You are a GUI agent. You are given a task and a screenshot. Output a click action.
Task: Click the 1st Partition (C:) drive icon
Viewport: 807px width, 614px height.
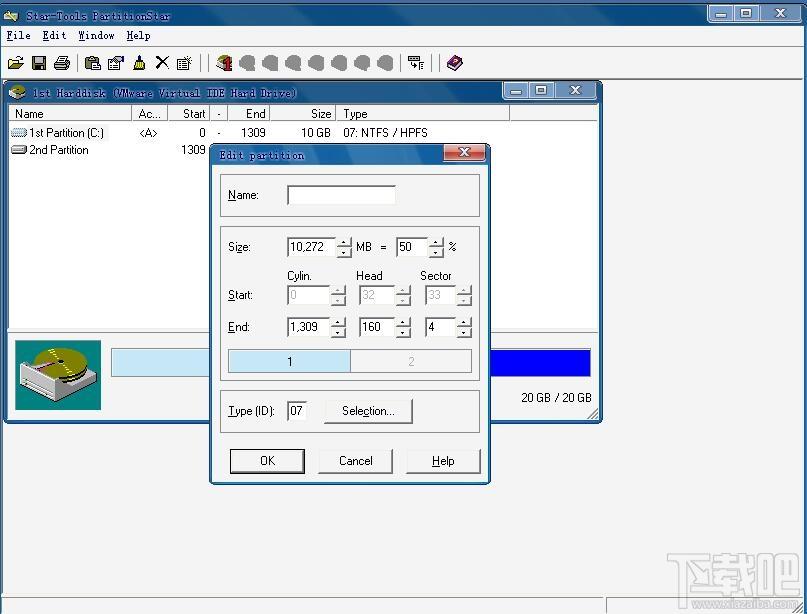19,133
